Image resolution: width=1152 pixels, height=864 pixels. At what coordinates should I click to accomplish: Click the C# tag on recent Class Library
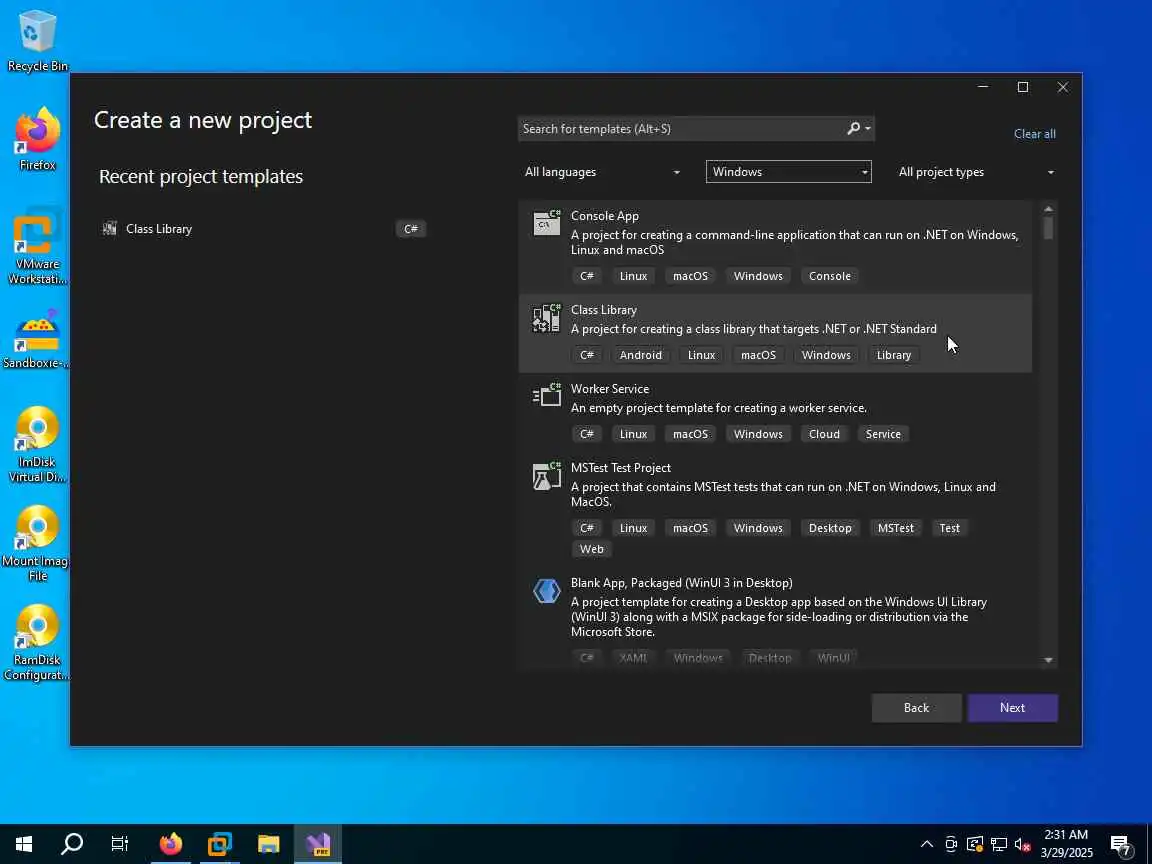tap(411, 228)
